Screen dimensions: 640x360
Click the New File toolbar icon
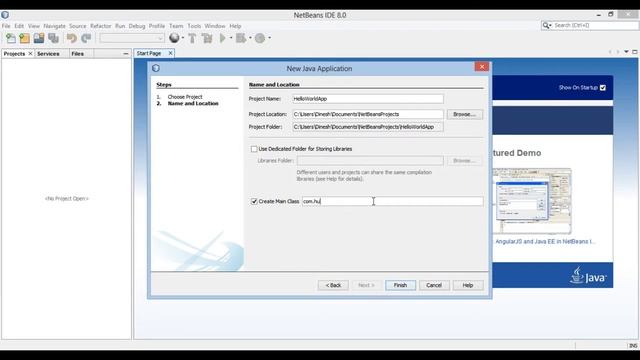11,38
